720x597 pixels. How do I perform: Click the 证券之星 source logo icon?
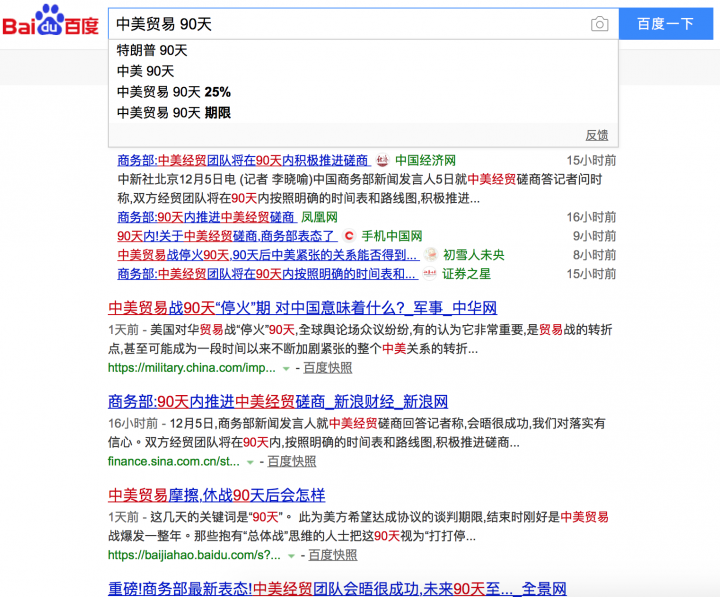(429, 274)
